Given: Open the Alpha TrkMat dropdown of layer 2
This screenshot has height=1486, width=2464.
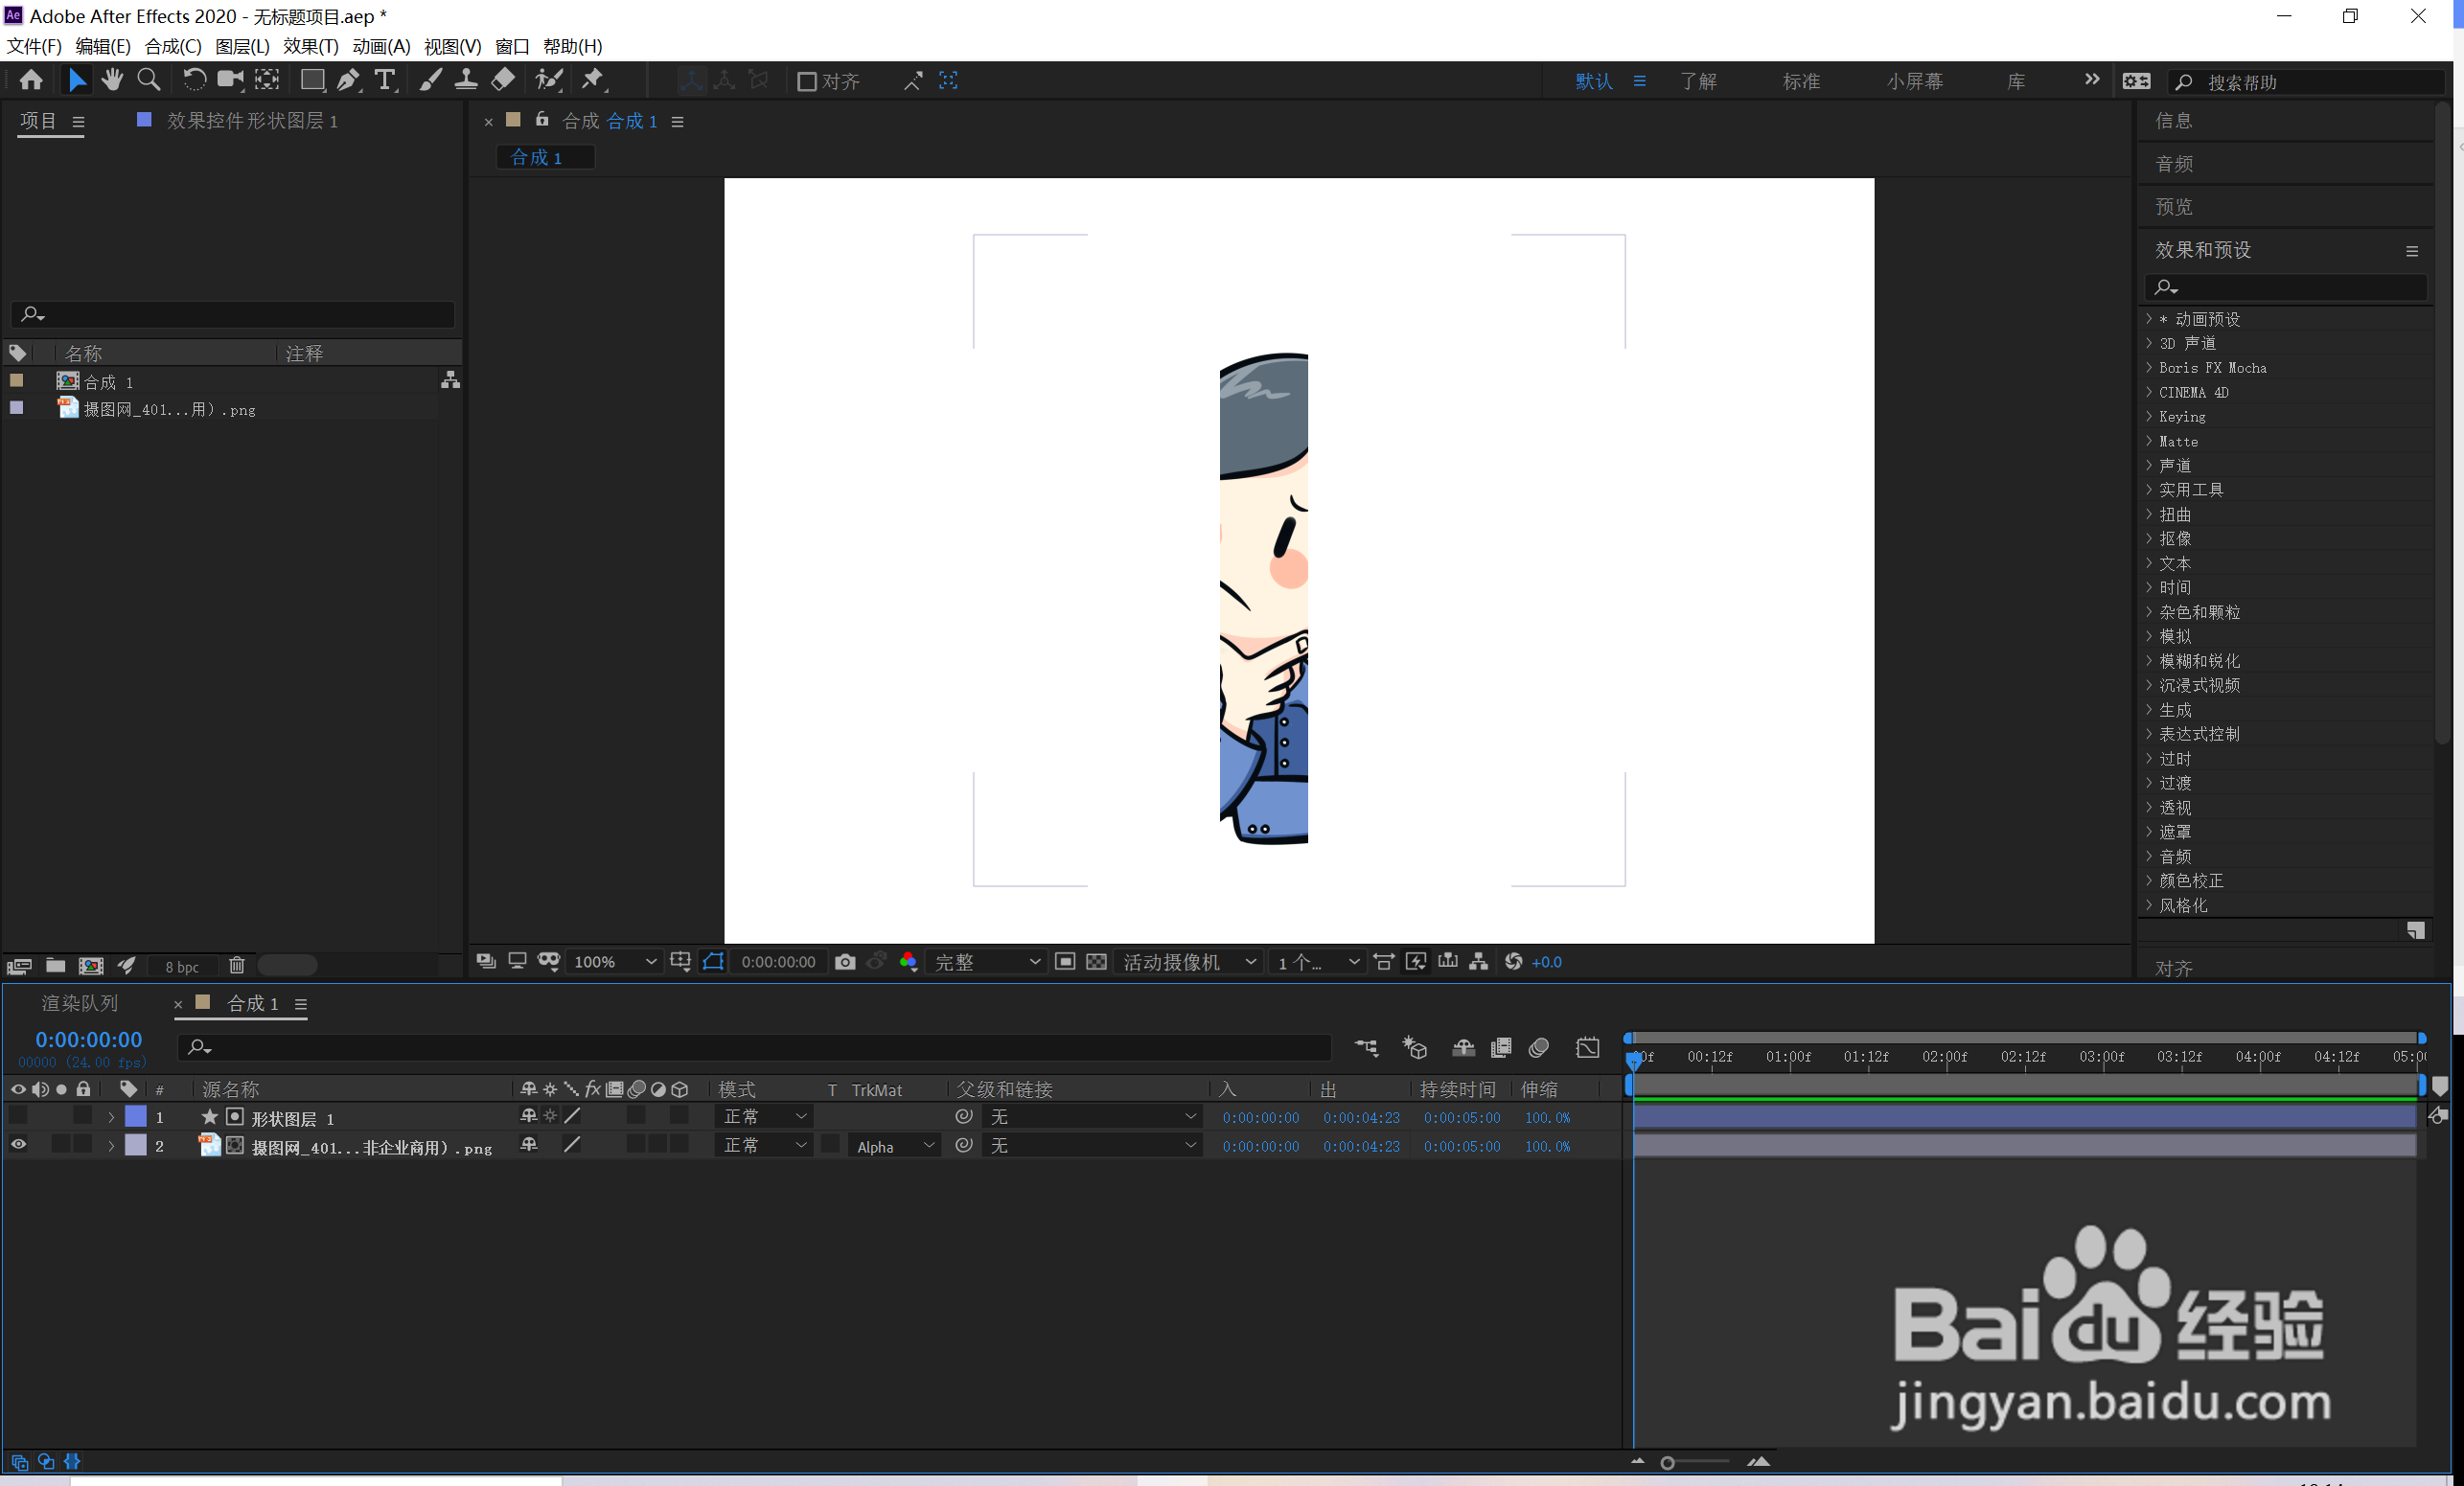Looking at the screenshot, I should tap(894, 1146).
